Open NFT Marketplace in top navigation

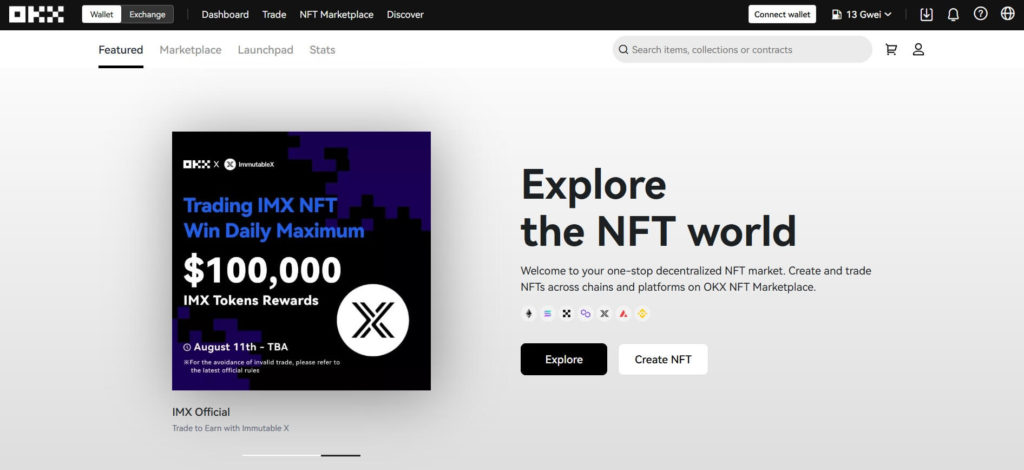pyautogui.click(x=336, y=14)
